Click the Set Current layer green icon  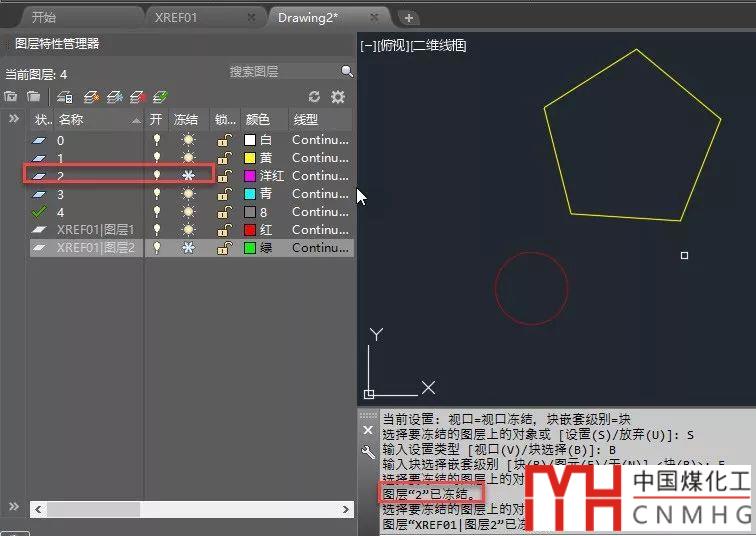point(160,97)
